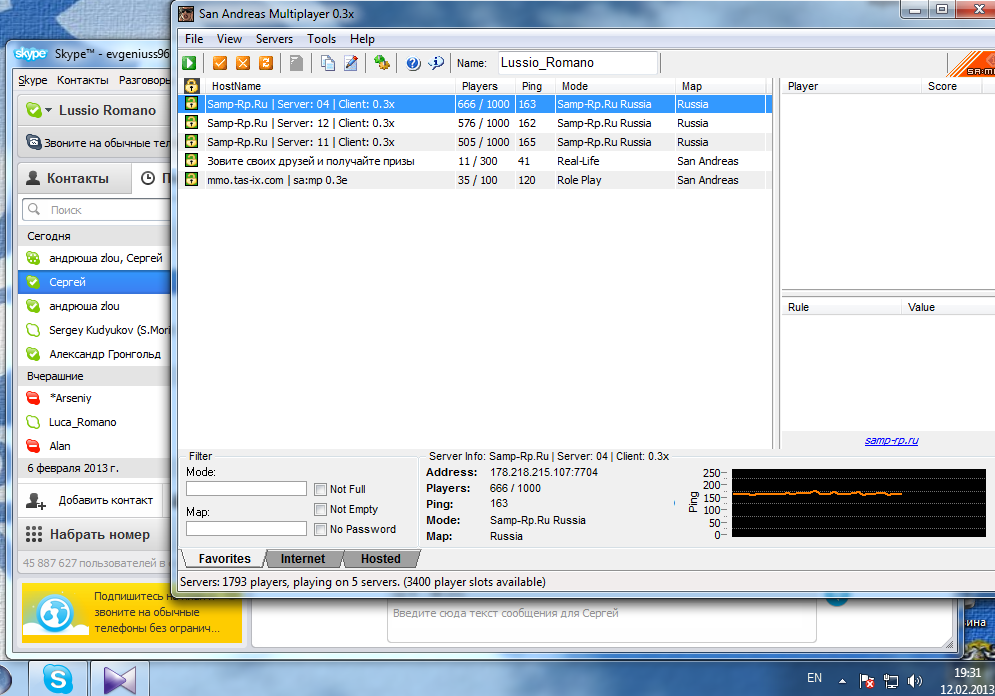This screenshot has height=696, width=995.
Task: Select the Зовите своих друзей server row
Action: pyautogui.click(x=476, y=161)
